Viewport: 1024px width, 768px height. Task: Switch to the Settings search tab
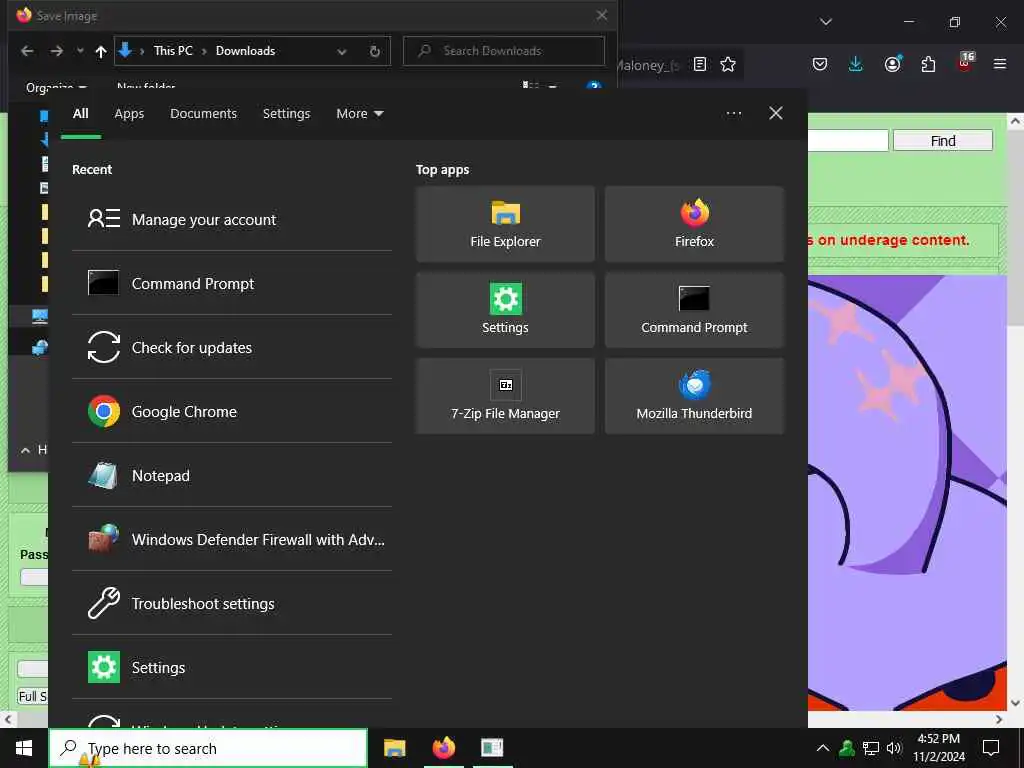click(x=286, y=114)
